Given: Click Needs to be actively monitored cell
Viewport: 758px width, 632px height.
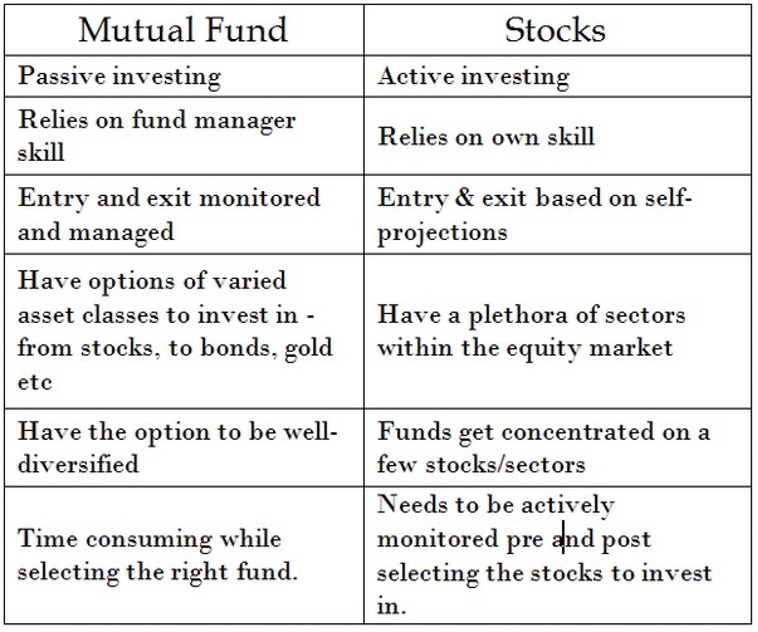Looking at the screenshot, I should [557, 555].
